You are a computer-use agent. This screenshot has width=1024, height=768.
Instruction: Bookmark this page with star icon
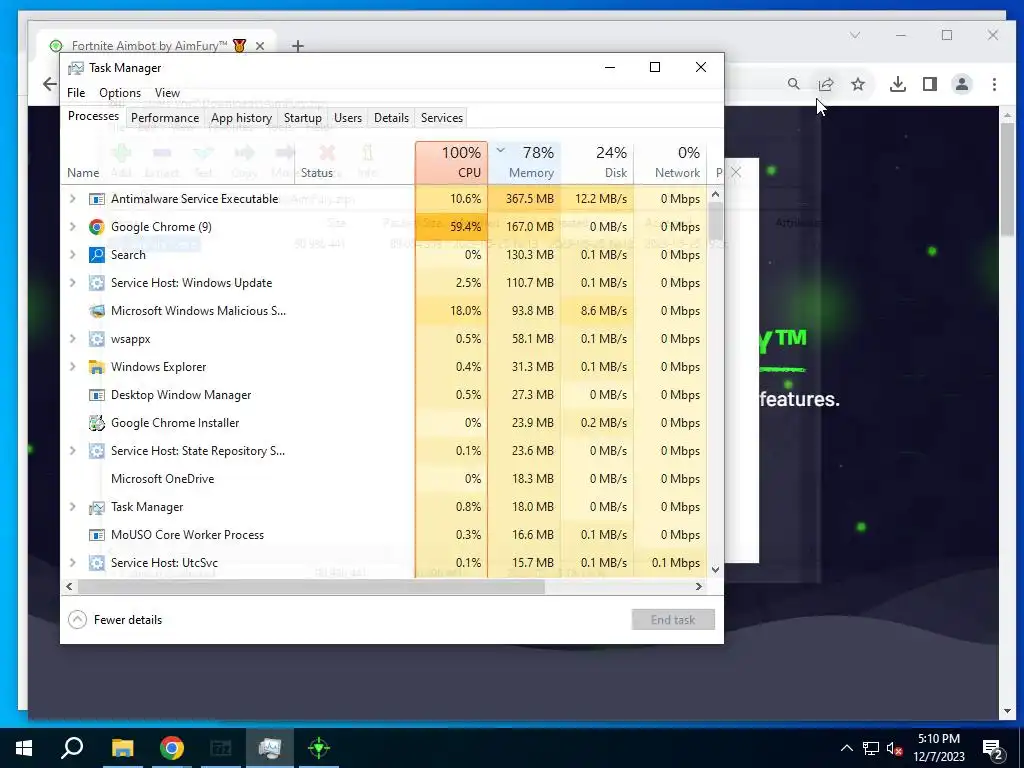(x=858, y=84)
